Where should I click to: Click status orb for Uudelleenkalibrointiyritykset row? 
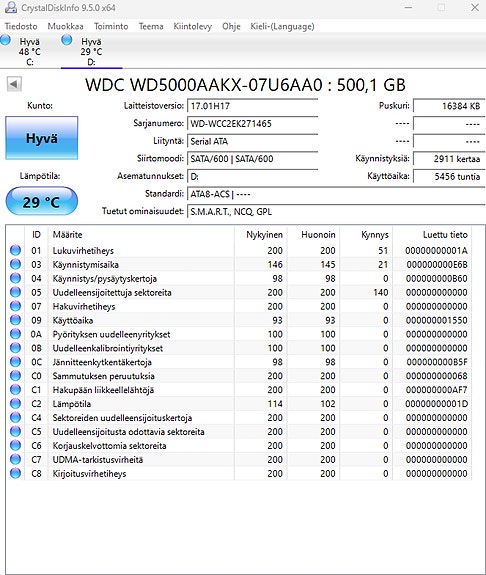pos(15,348)
